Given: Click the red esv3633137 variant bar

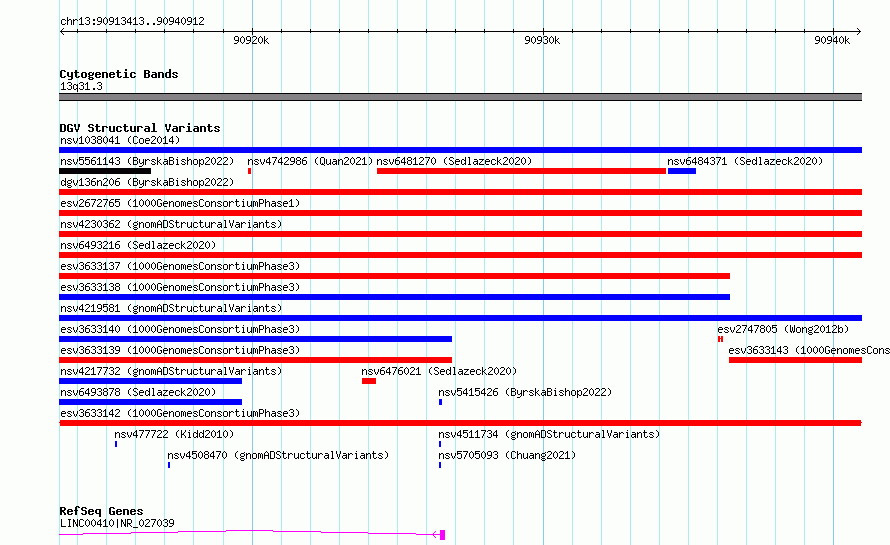Looking at the screenshot, I should pos(394,276).
